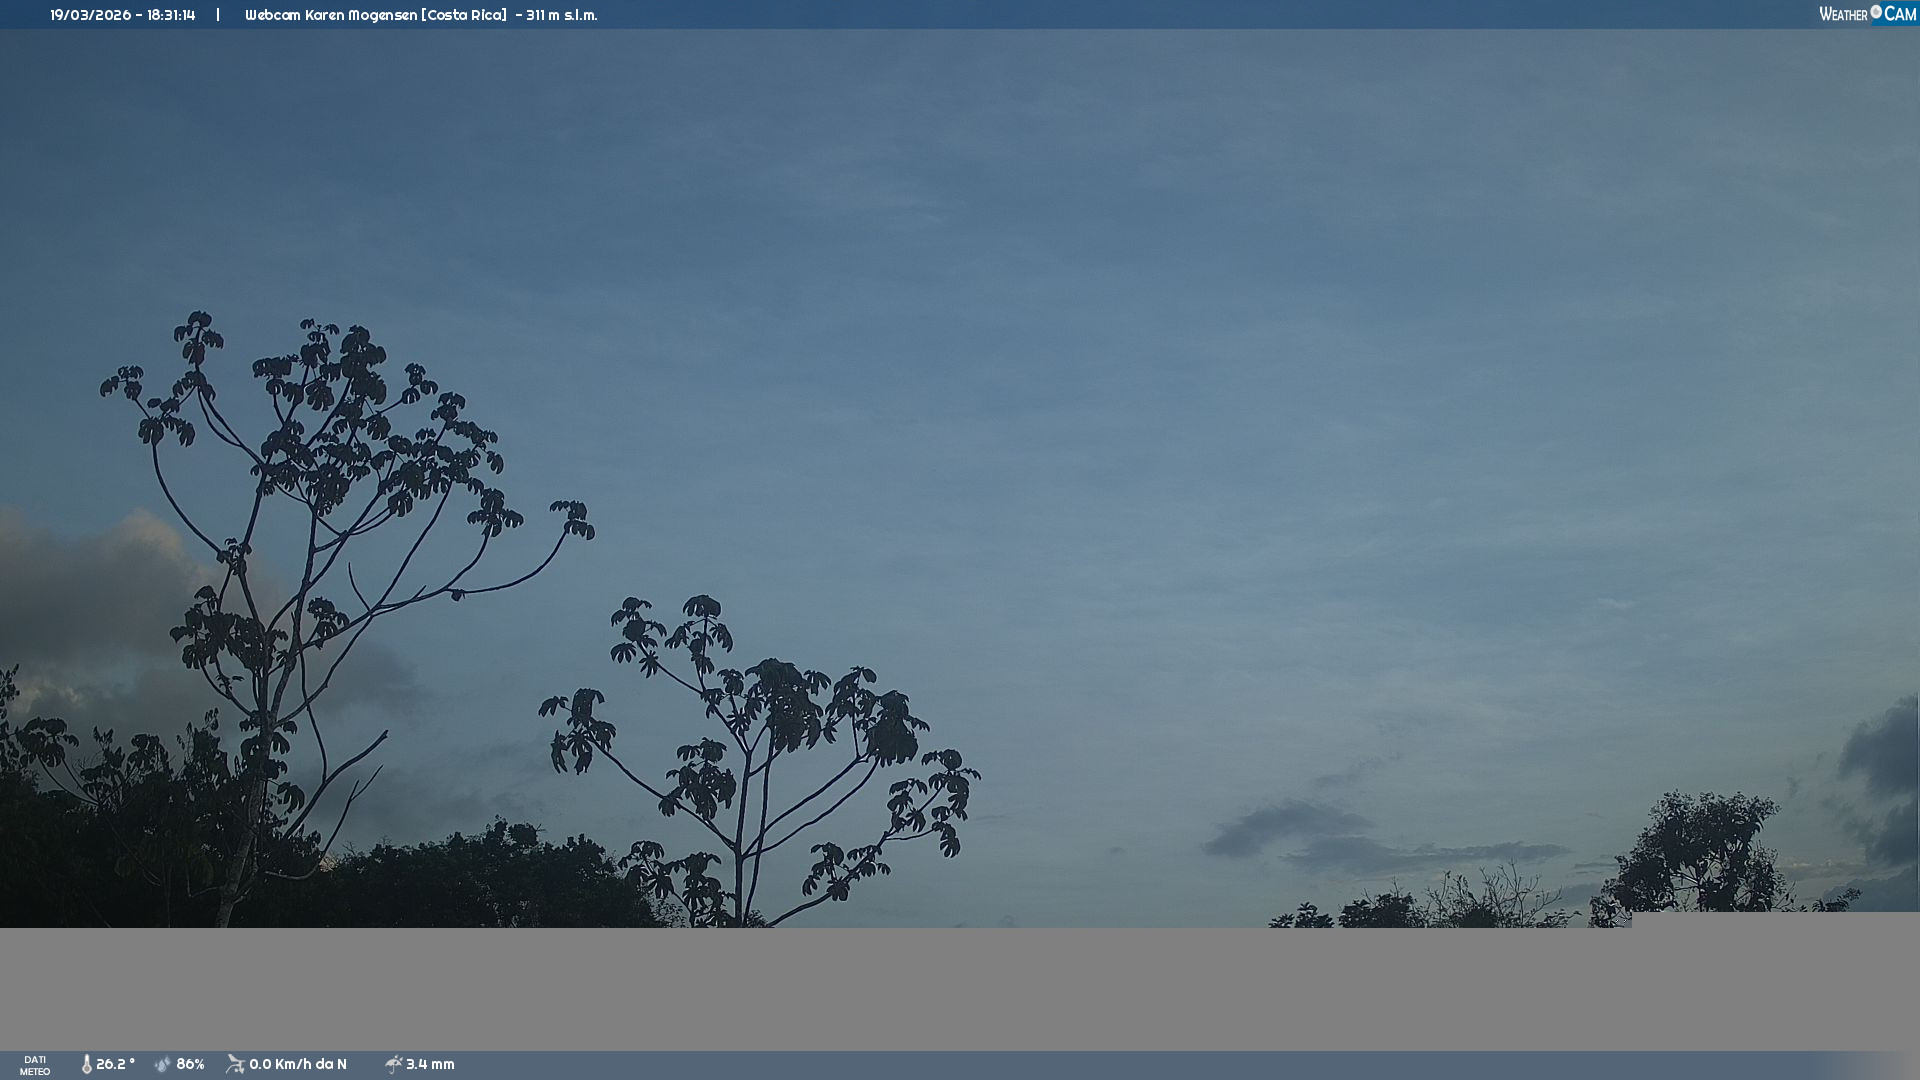Click the Webcam Karen Mogensen title
Image resolution: width=1920 pixels, height=1080 pixels.
click(x=330, y=15)
